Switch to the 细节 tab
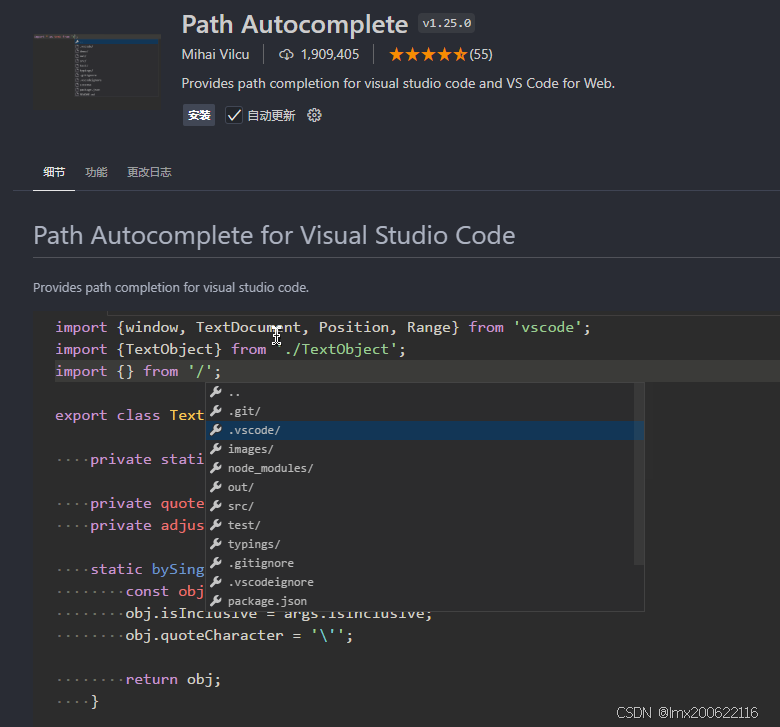This screenshot has width=780, height=727. tap(54, 172)
